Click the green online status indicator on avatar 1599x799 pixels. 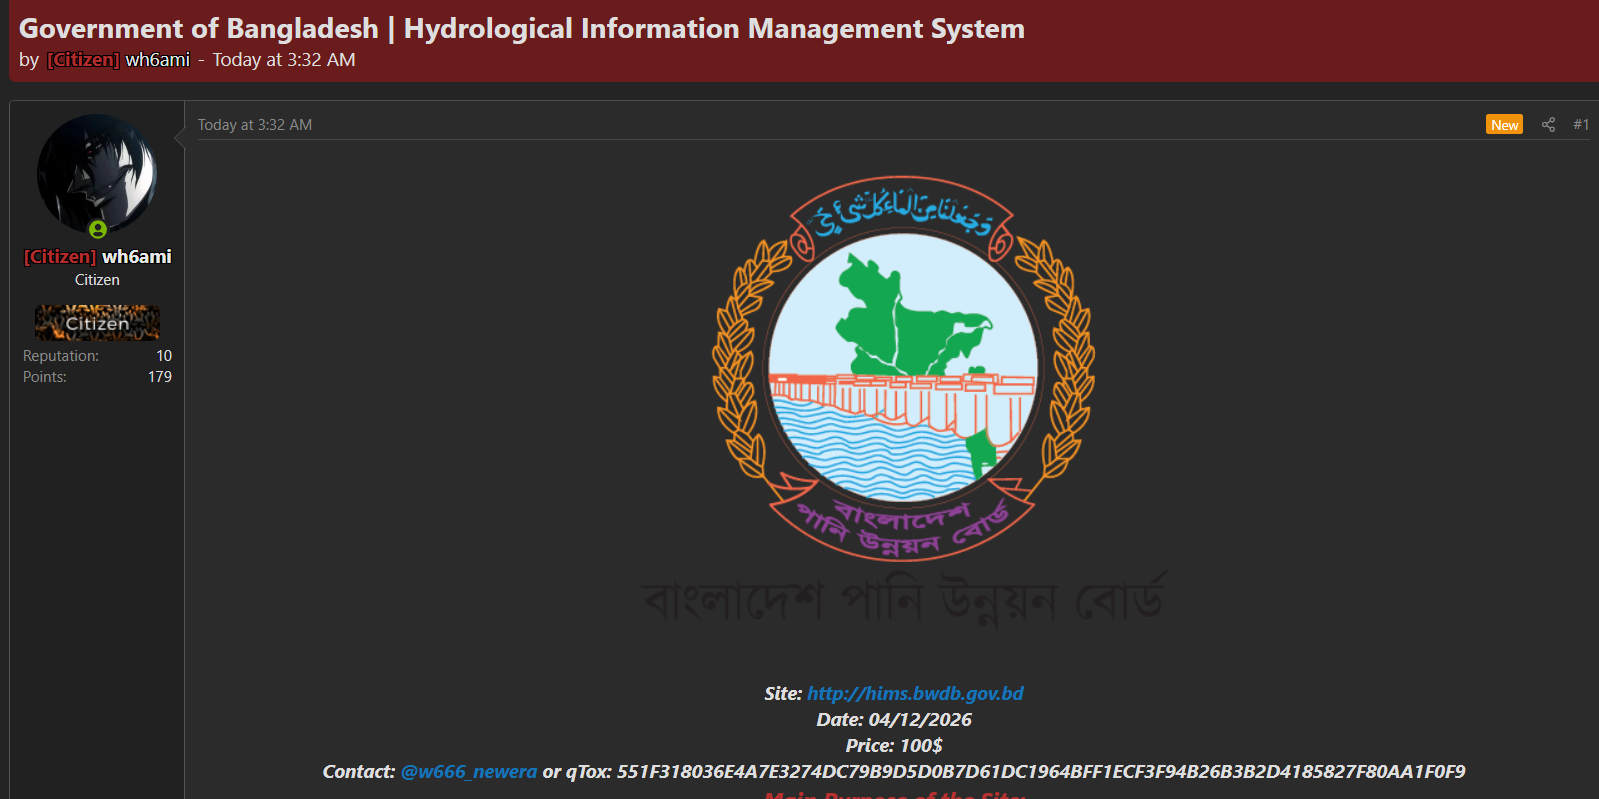click(x=98, y=229)
